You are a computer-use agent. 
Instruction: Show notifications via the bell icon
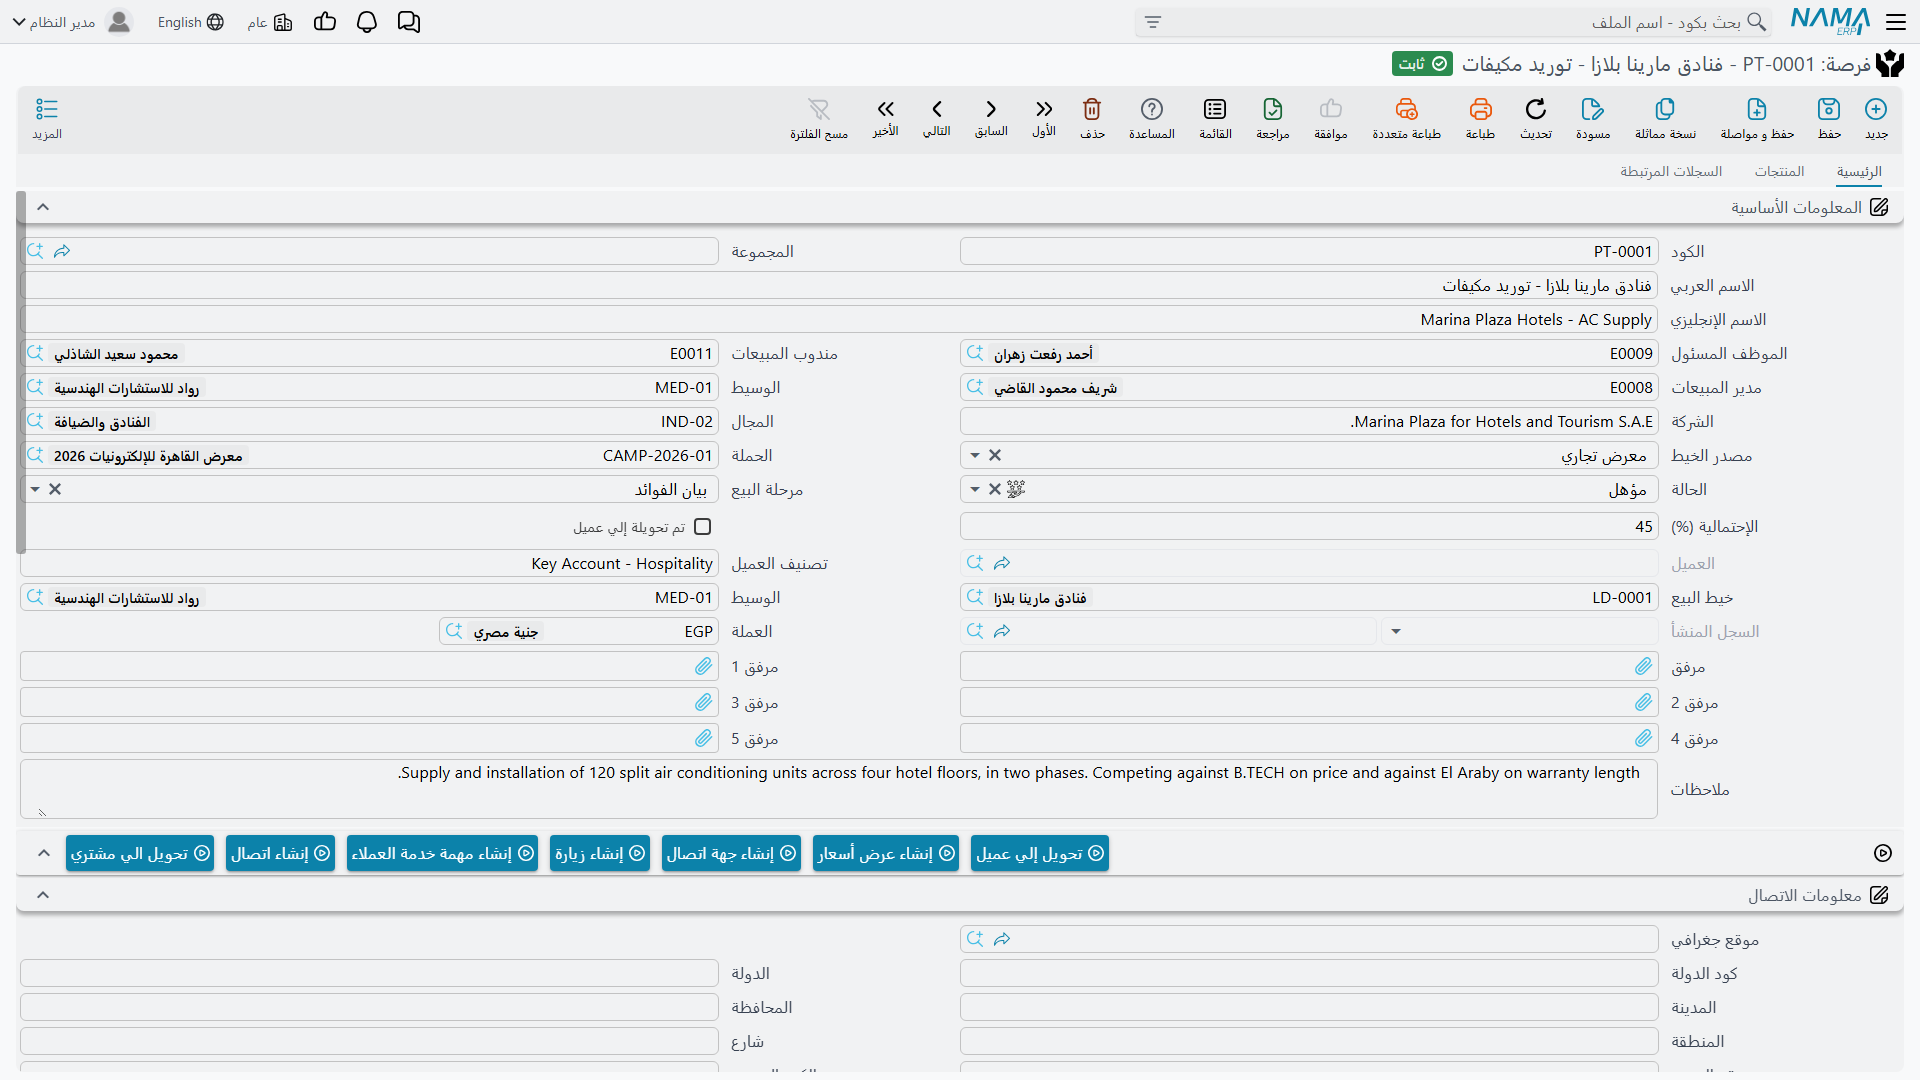367,22
